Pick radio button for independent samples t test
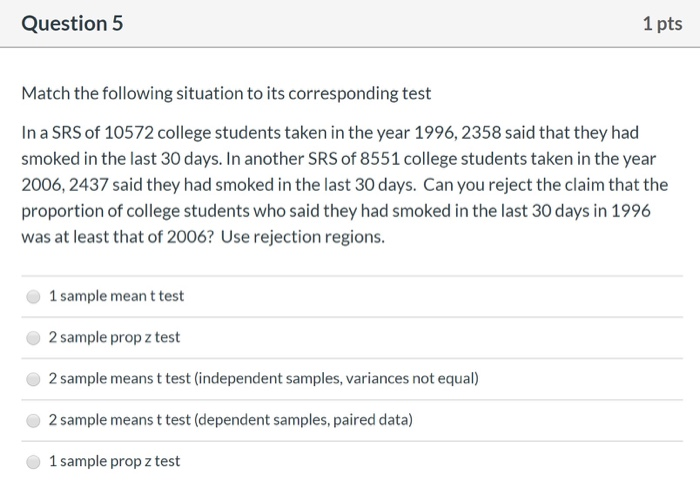The width and height of the screenshot is (700, 503). [34, 379]
